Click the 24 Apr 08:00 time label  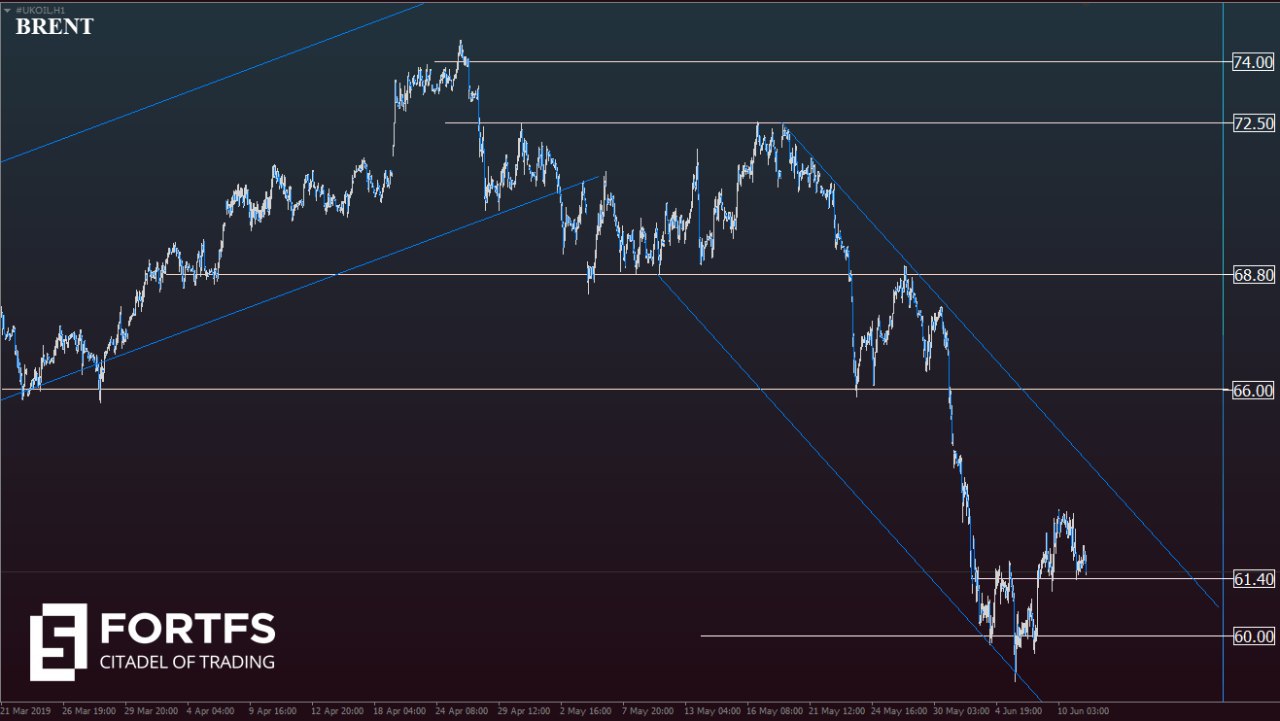point(461,711)
